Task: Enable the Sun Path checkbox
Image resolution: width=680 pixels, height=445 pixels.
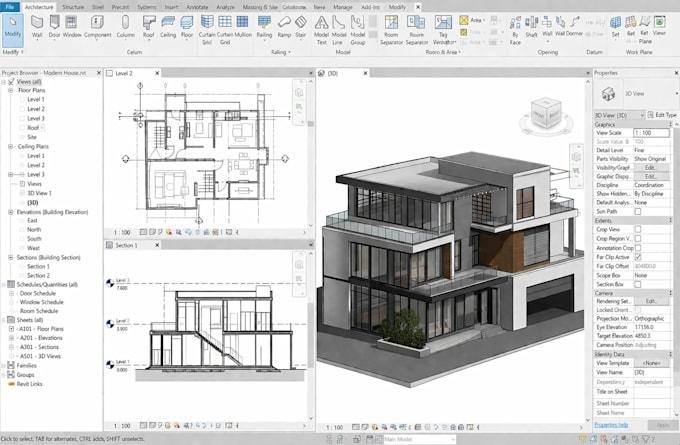Action: click(638, 212)
